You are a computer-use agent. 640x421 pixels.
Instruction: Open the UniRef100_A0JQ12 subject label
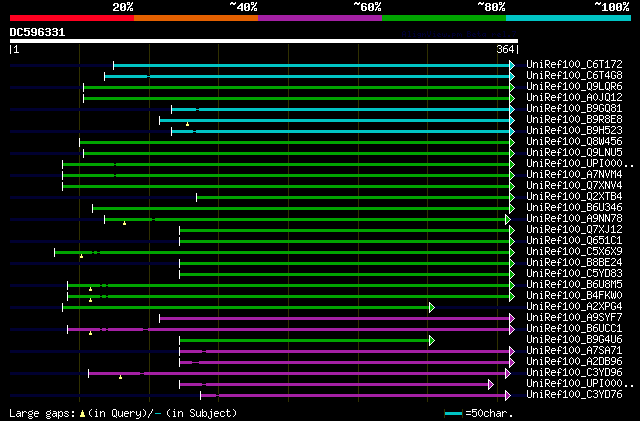(574, 98)
